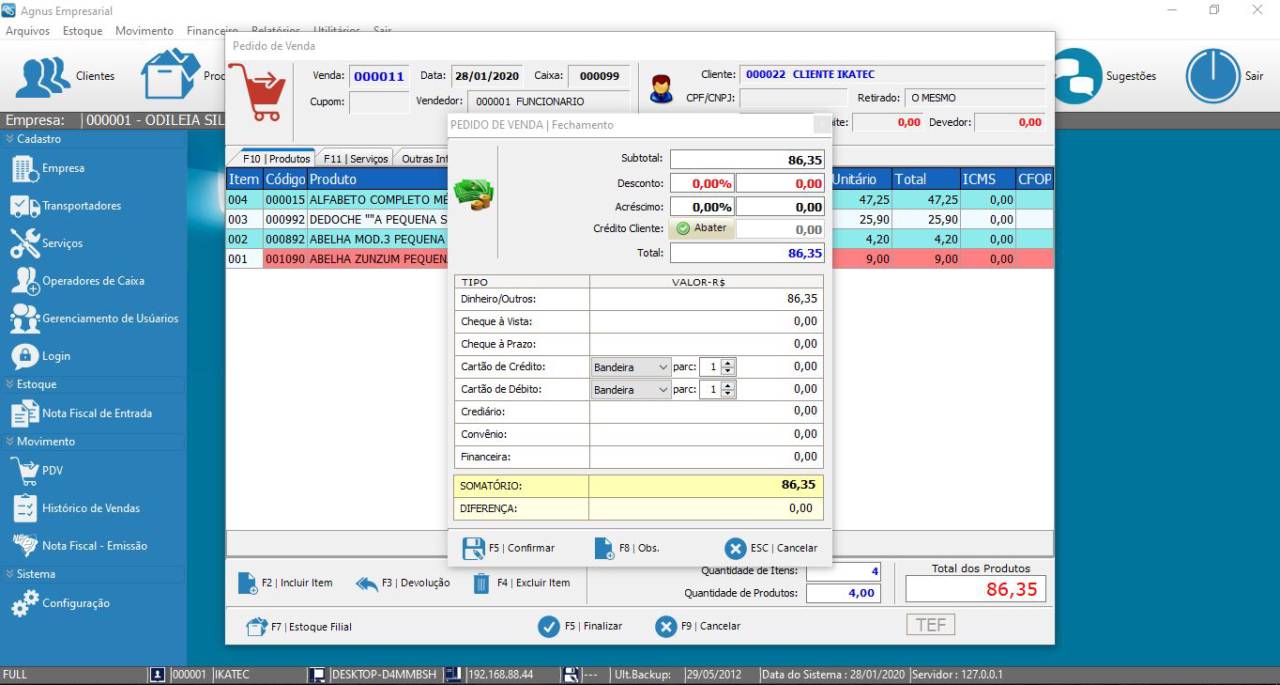1280x685 pixels.
Task: Switch to F11 Serviços tab
Action: click(355, 158)
